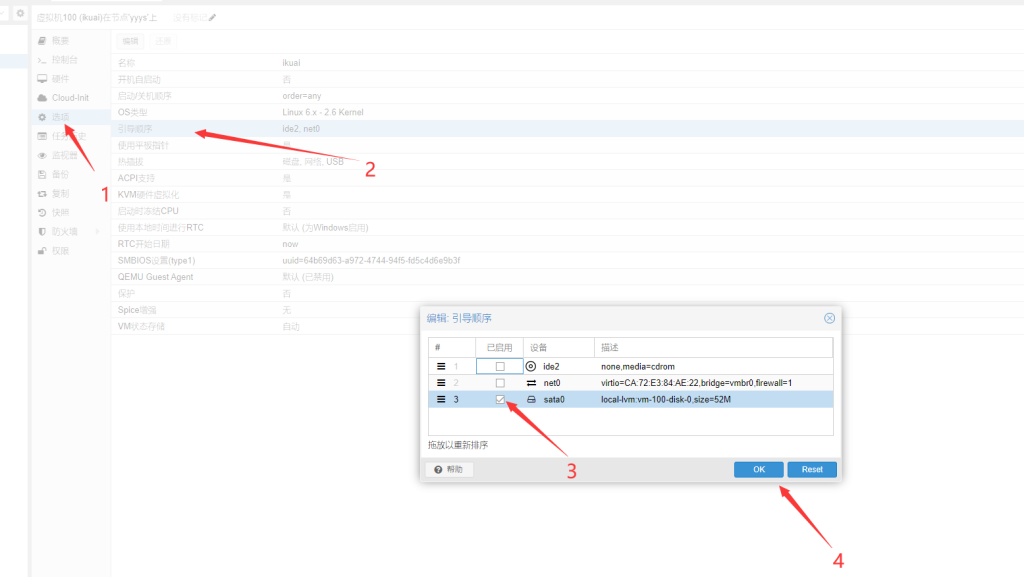Screen dimensions: 1024x577
Task: Click the CD-ROM icon beside ide2
Action: [531, 366]
